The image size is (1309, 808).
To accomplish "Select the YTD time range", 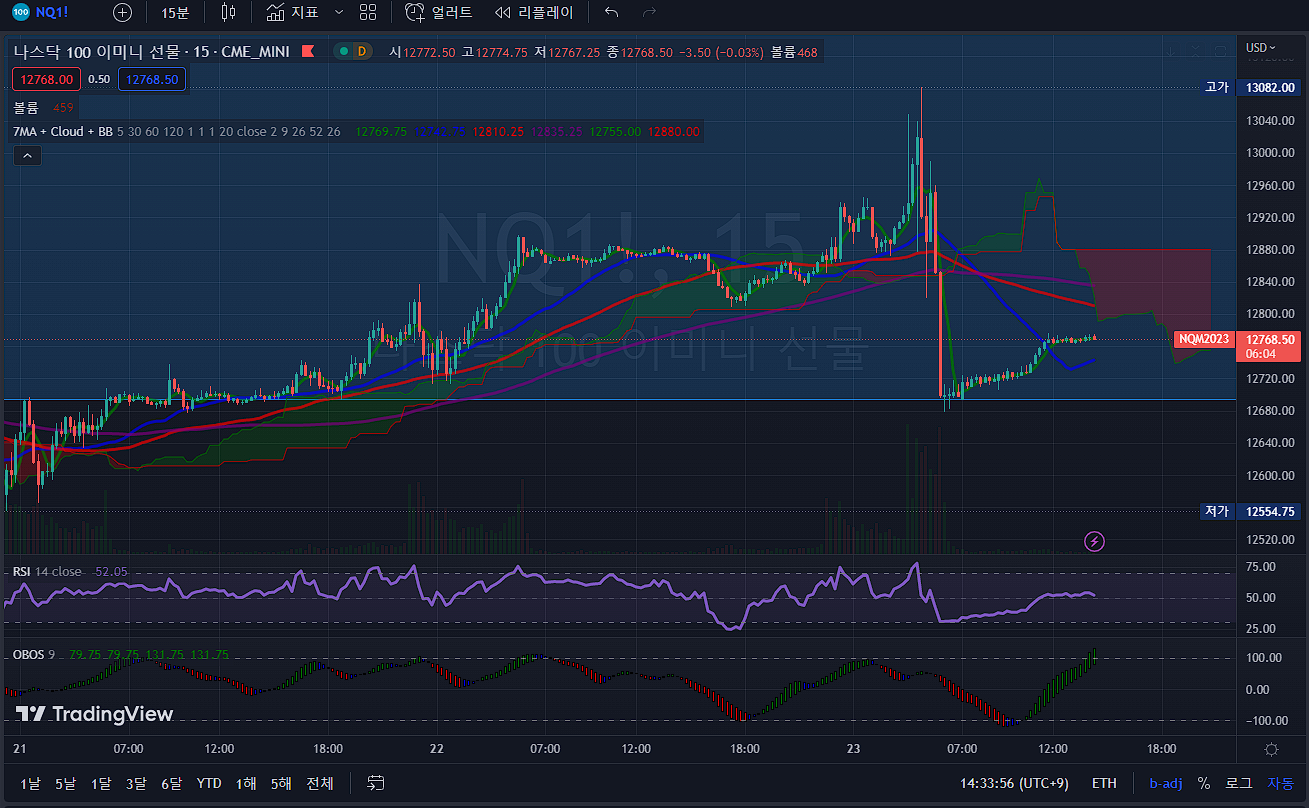I will pos(209,783).
